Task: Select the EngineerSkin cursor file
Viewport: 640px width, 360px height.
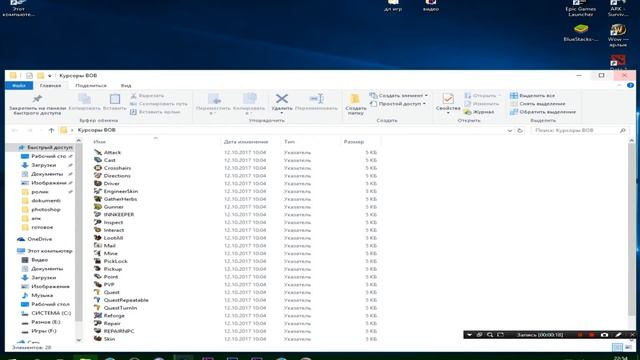Action: [121, 191]
